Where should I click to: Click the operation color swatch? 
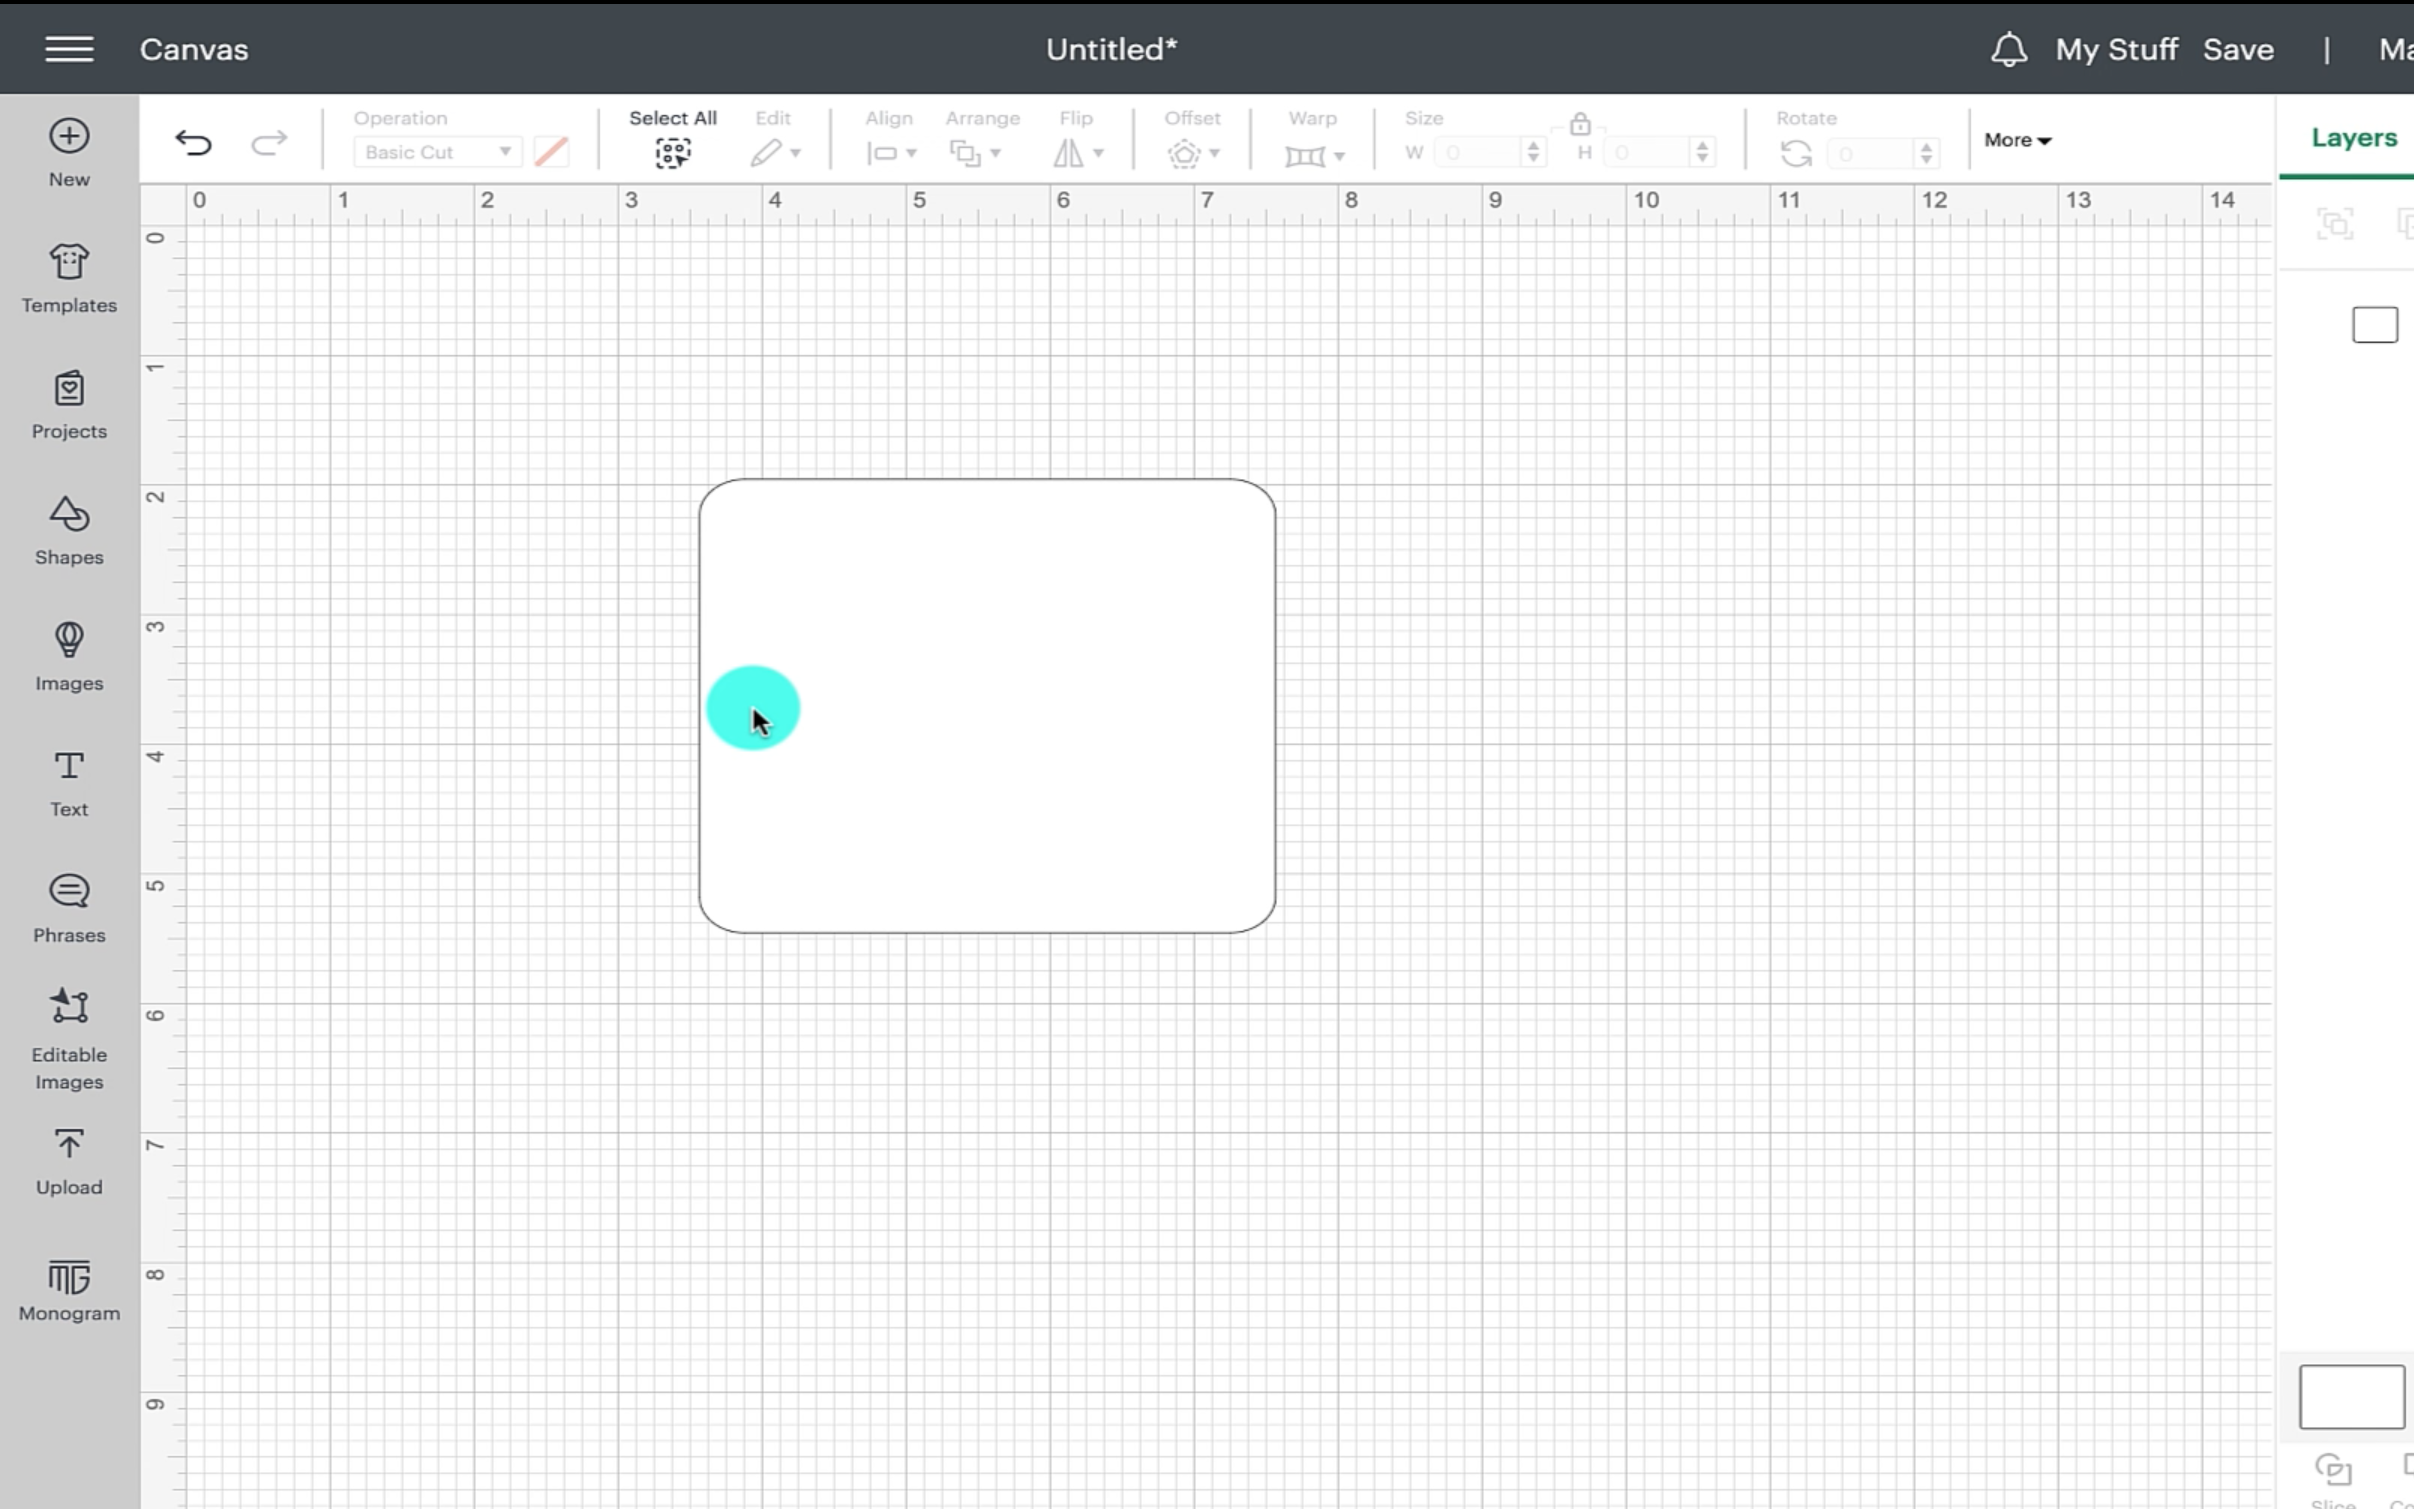(552, 152)
